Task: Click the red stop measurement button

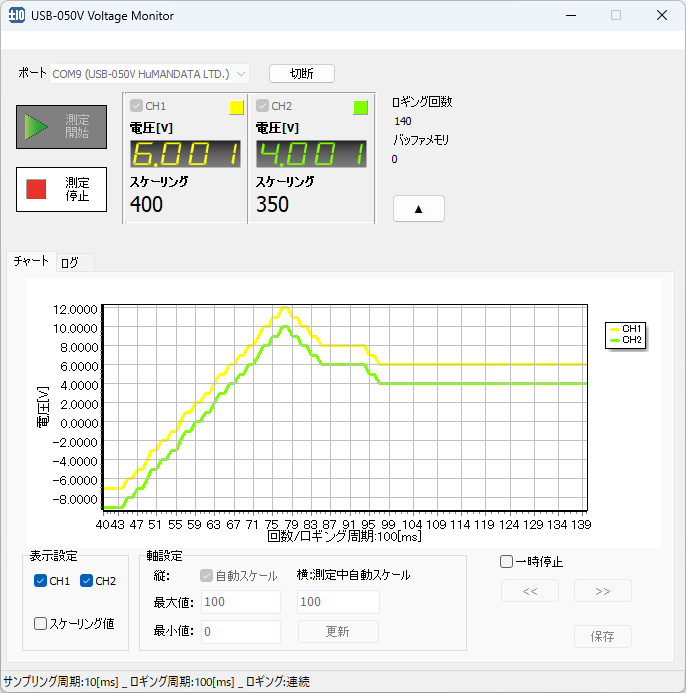Action: point(61,189)
